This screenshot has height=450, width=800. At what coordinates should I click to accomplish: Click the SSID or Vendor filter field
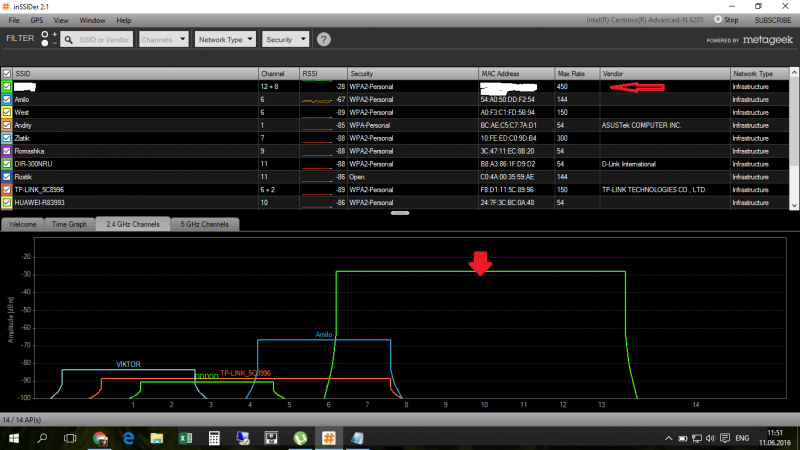click(98, 39)
